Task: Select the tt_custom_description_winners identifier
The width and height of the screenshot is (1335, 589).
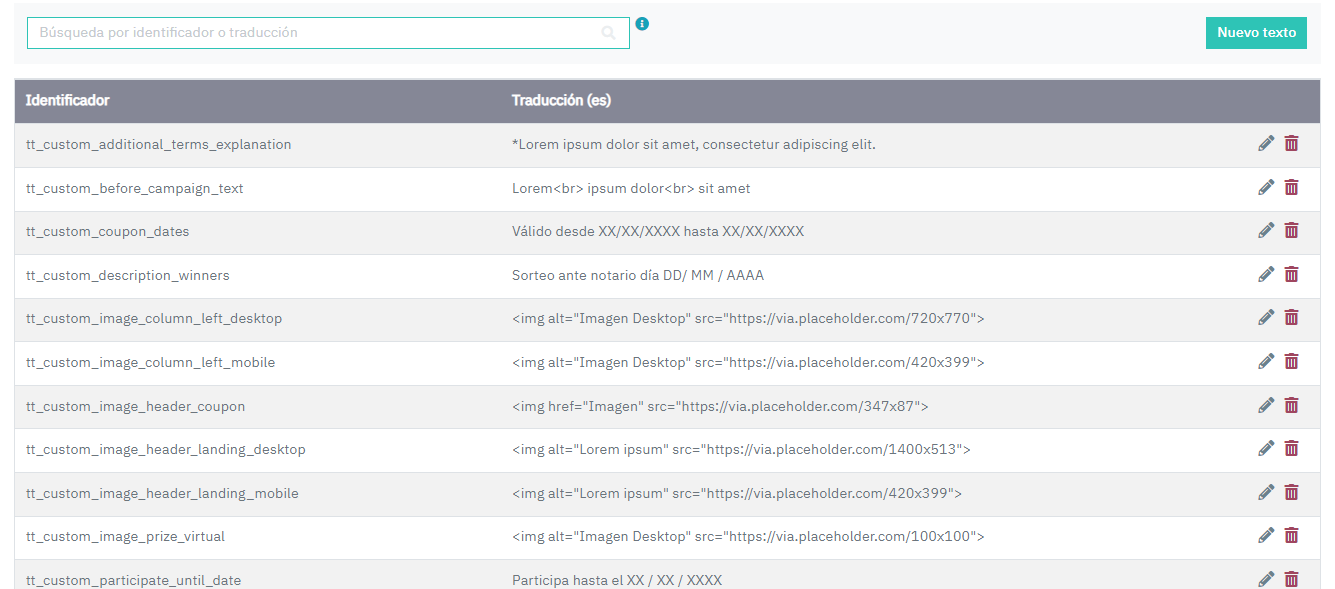Action: coord(128,276)
